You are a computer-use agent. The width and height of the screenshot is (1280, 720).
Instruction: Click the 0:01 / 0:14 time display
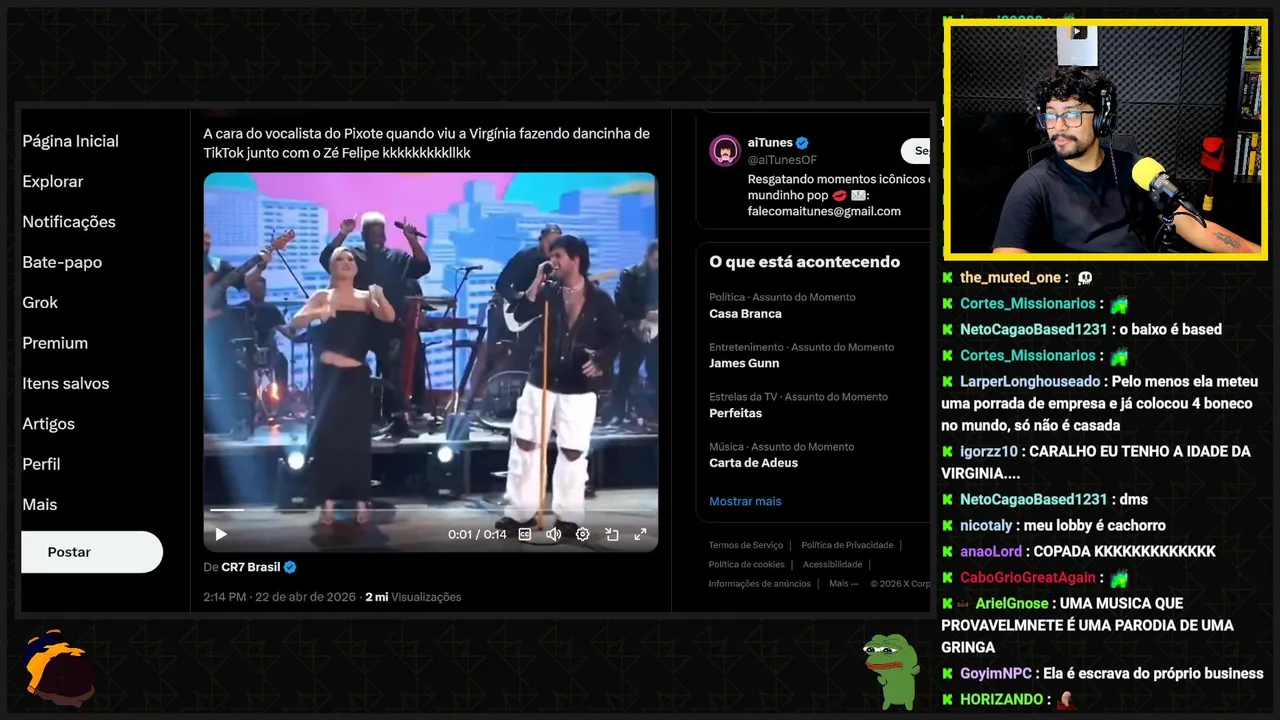point(477,535)
